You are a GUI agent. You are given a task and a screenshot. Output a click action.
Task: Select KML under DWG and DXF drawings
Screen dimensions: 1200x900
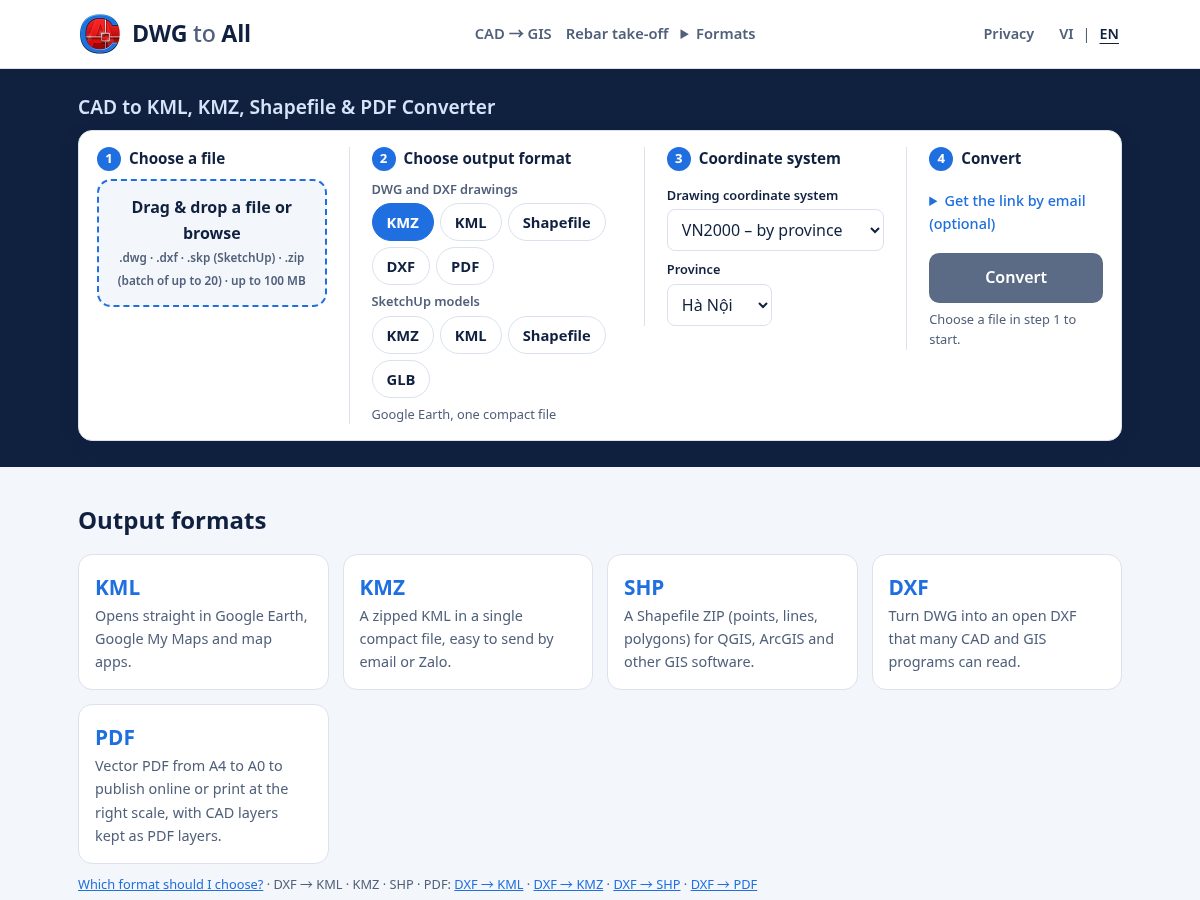pyautogui.click(x=471, y=222)
